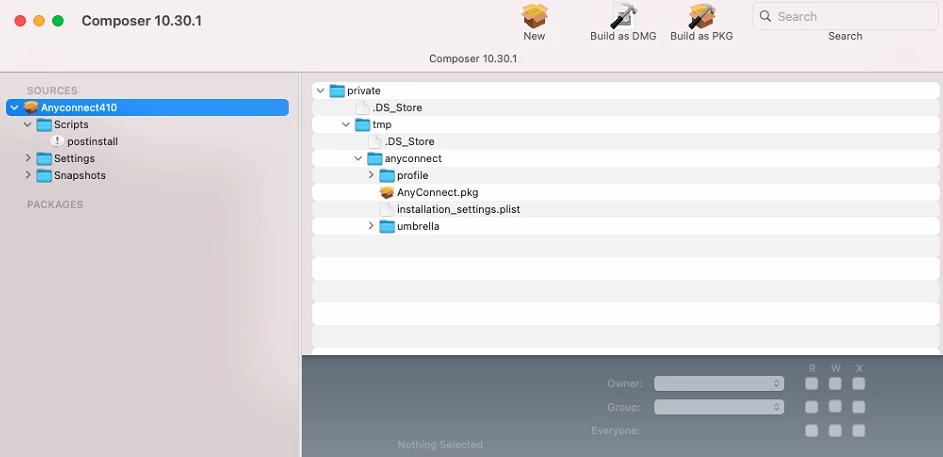Select the Anyconnect410 source label
943x457 pixels.
click(79, 108)
